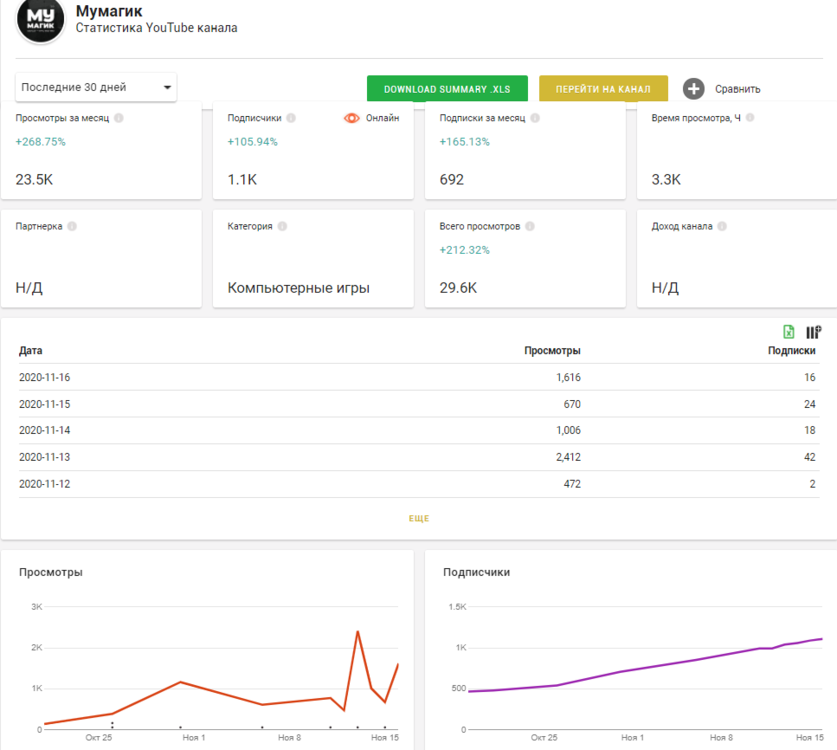Toggle the Онлайн eye indicator
Screen dimensions: 837x750
[351, 118]
